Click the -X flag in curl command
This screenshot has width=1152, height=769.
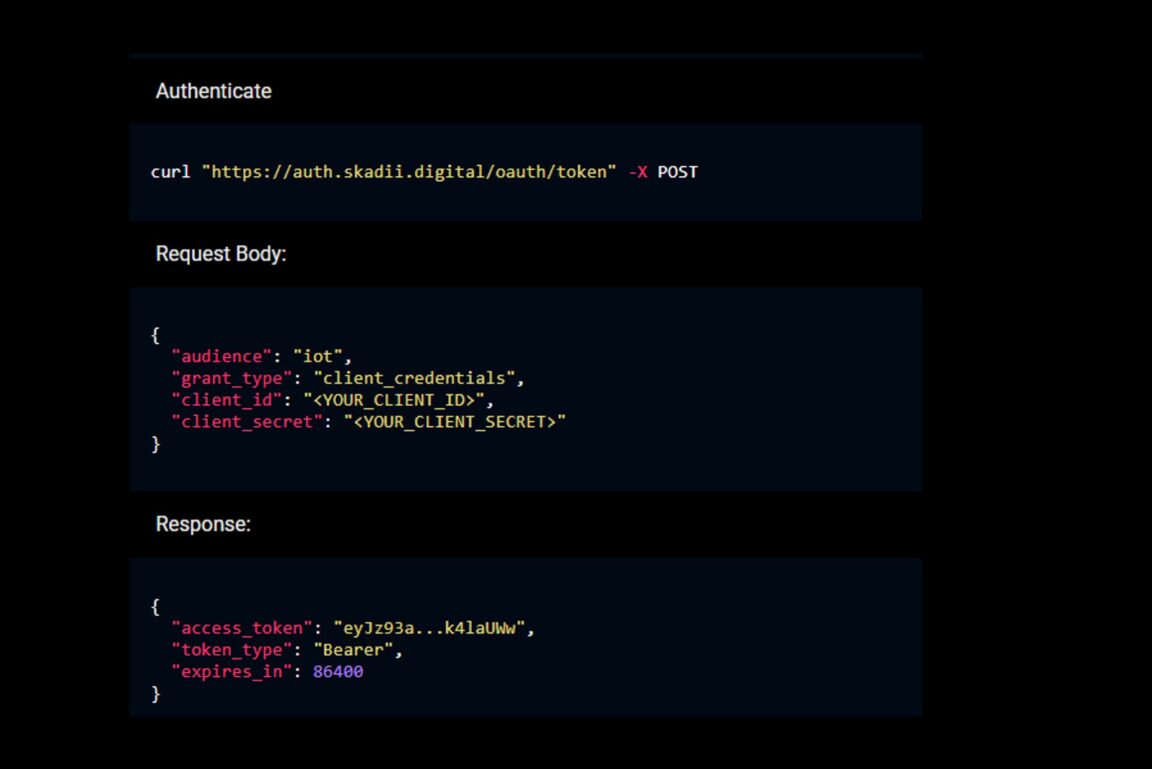[637, 172]
